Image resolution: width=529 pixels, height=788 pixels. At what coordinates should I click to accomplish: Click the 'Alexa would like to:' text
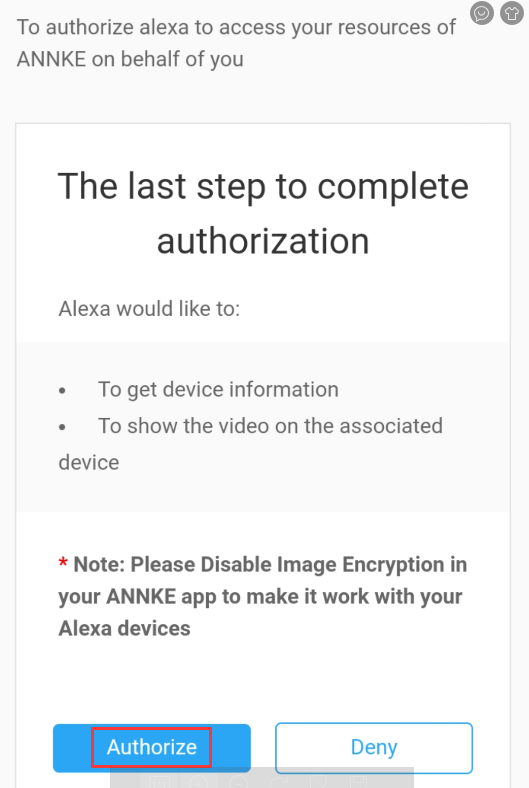tap(149, 309)
